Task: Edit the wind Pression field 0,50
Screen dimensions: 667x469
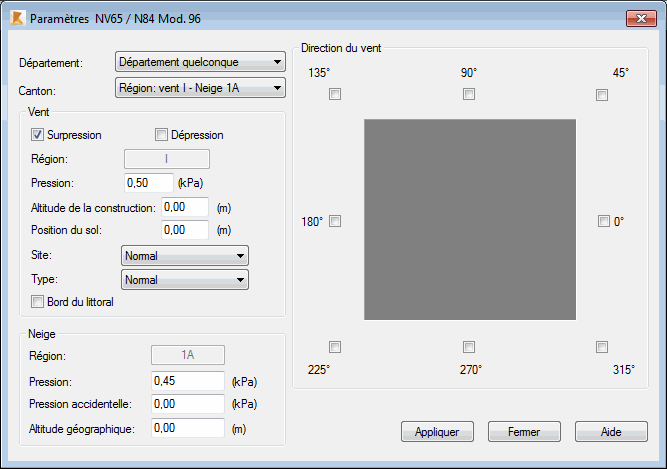Action: click(149, 183)
